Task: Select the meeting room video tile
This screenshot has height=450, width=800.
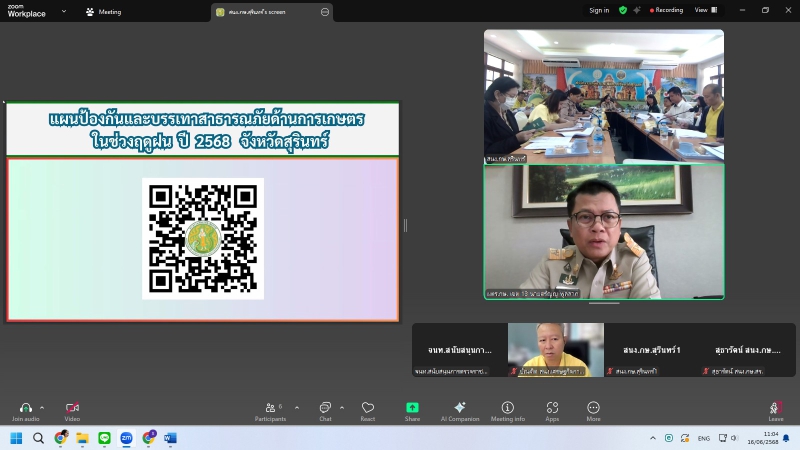Action: pyautogui.click(x=604, y=96)
